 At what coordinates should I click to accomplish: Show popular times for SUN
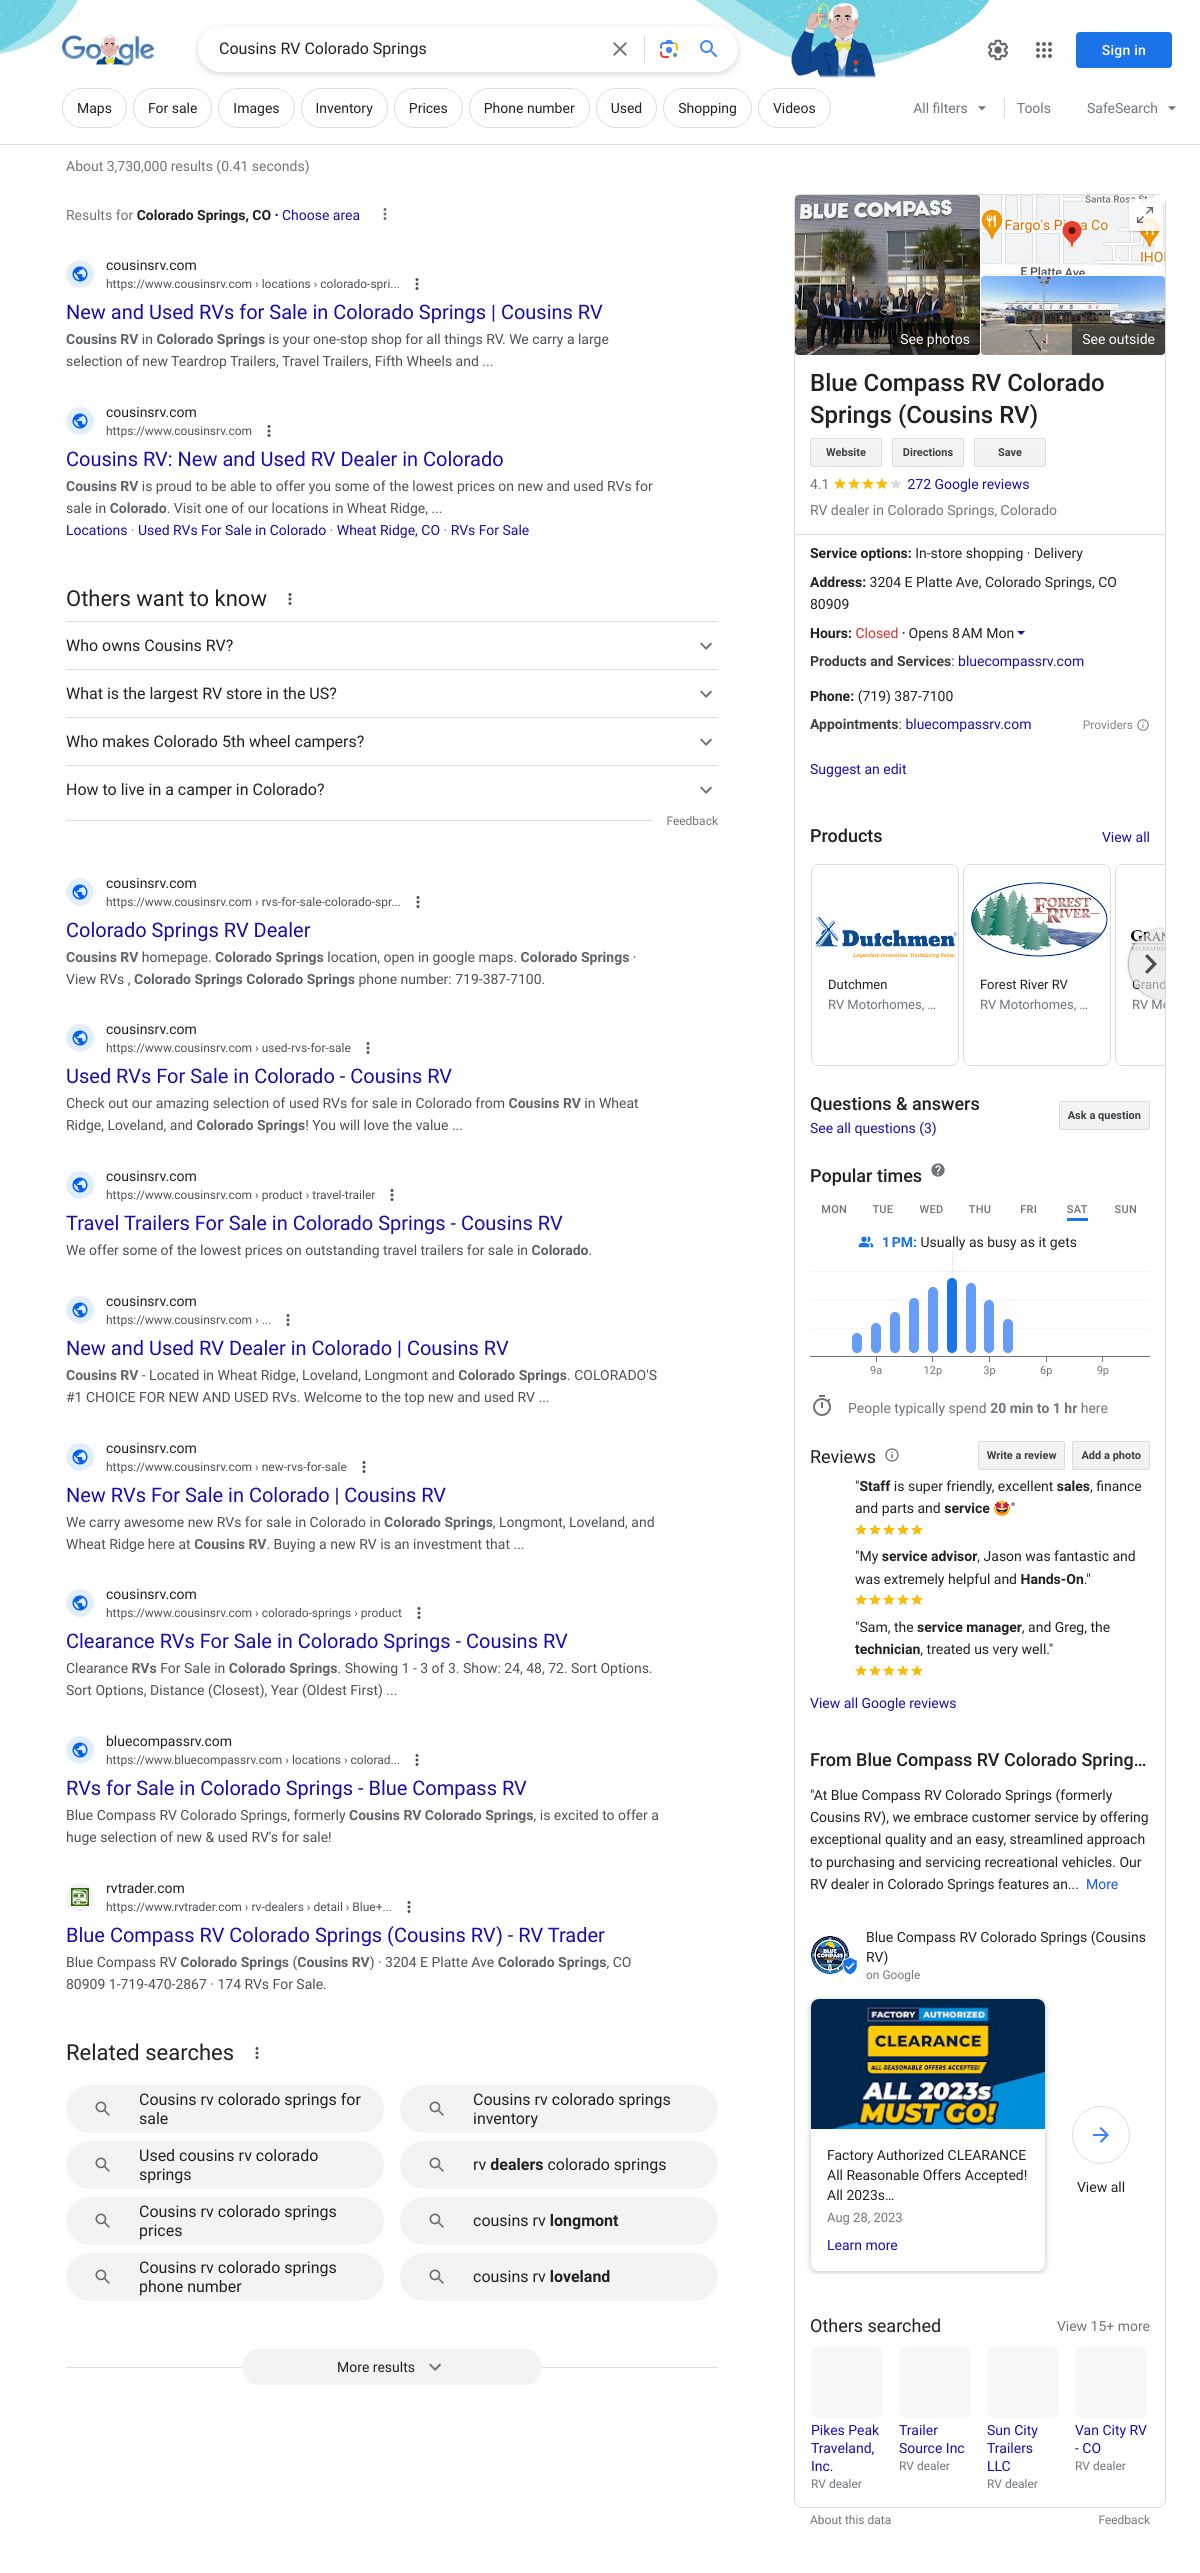(1125, 1209)
